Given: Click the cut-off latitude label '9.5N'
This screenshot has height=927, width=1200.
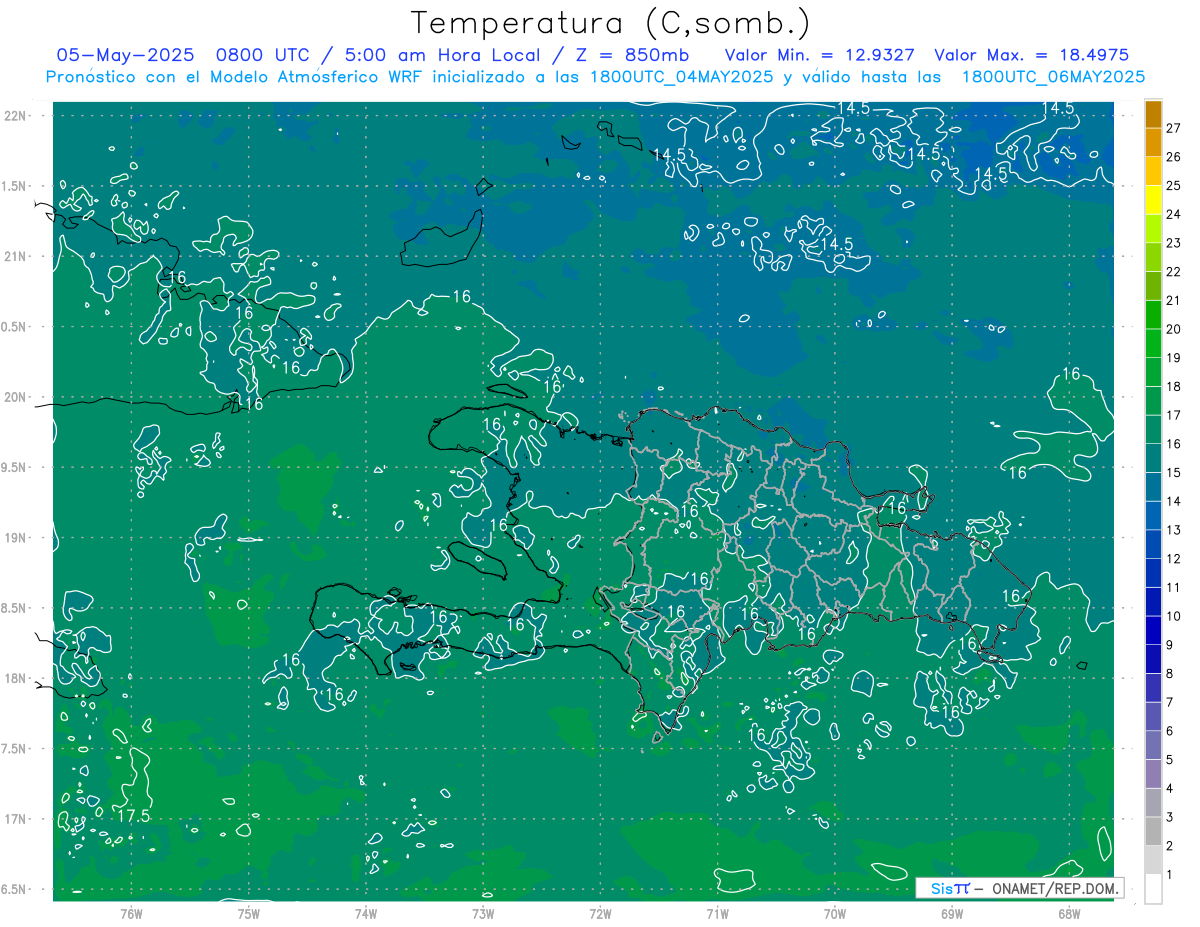Looking at the screenshot, I should (x=15, y=467).
